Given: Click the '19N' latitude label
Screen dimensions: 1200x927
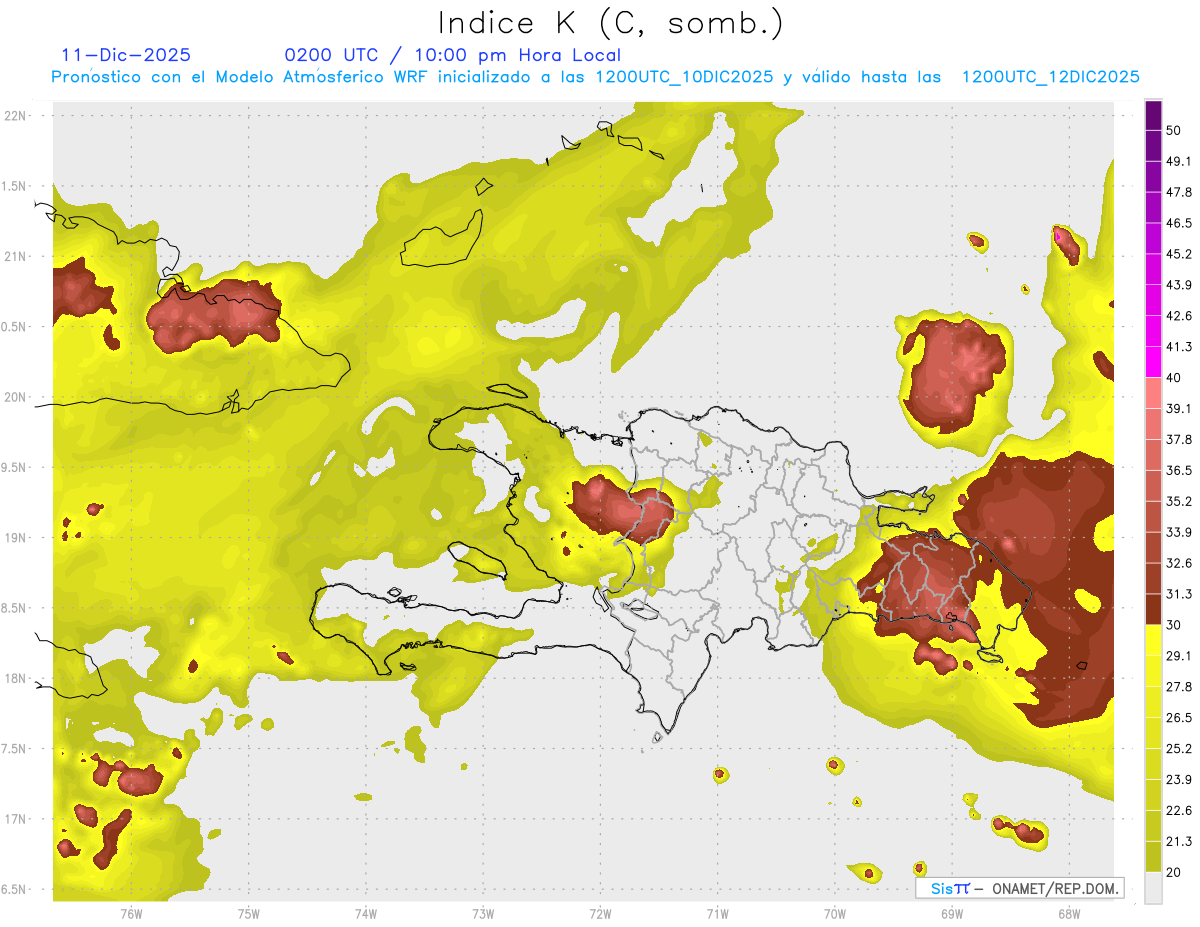Looking at the screenshot, I should pyautogui.click(x=15, y=537).
